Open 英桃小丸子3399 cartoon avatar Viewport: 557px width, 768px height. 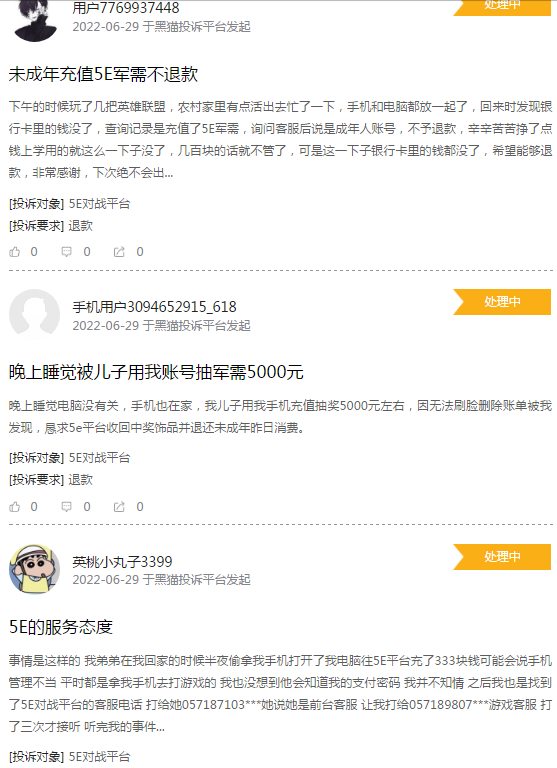click(34, 569)
